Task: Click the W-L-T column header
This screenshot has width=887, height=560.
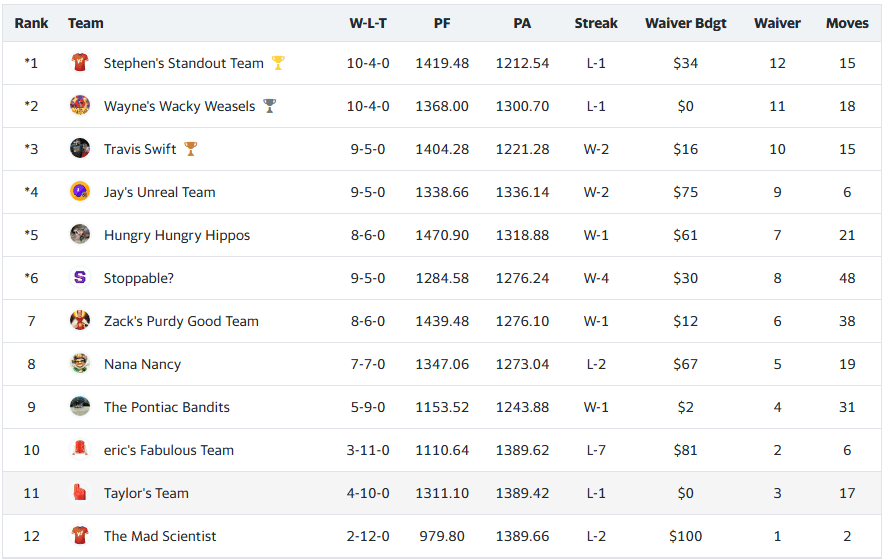Action: coord(368,23)
